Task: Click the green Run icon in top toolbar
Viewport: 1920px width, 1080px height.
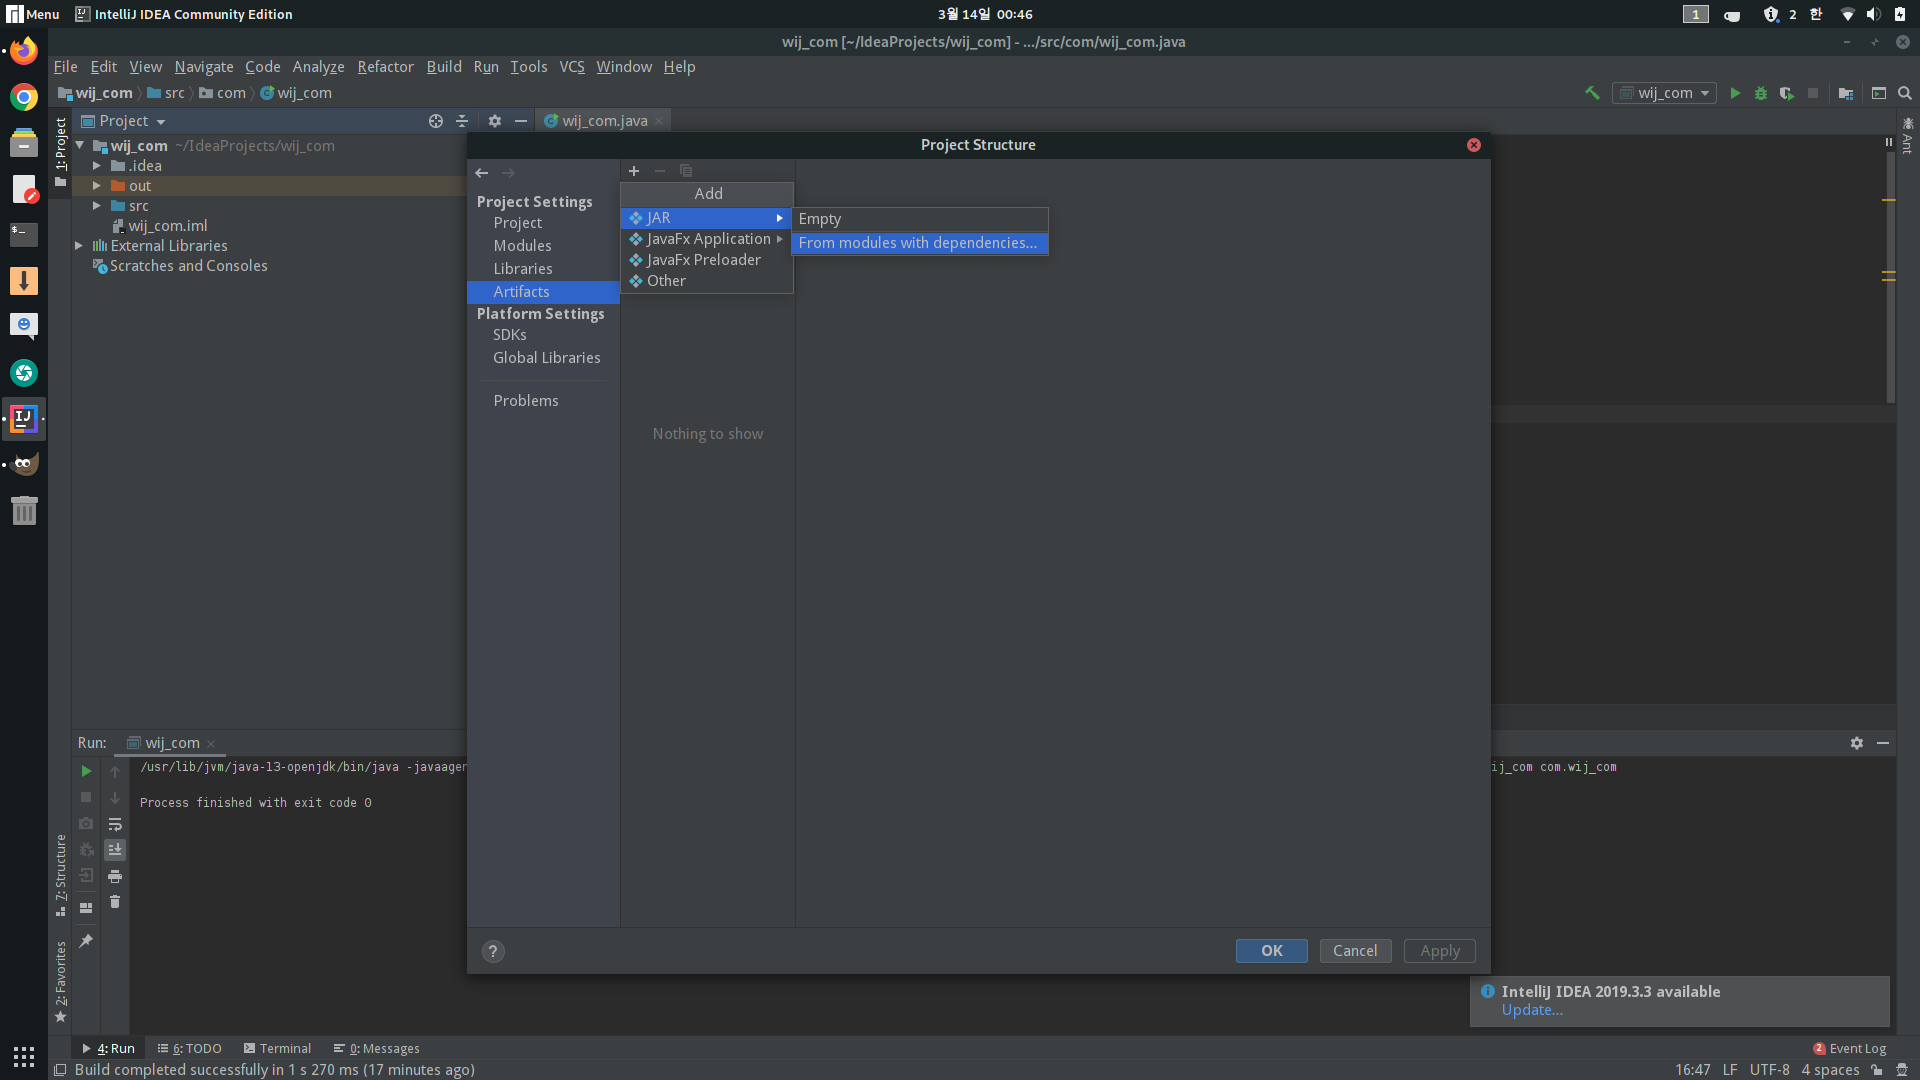Action: [x=1735, y=93]
